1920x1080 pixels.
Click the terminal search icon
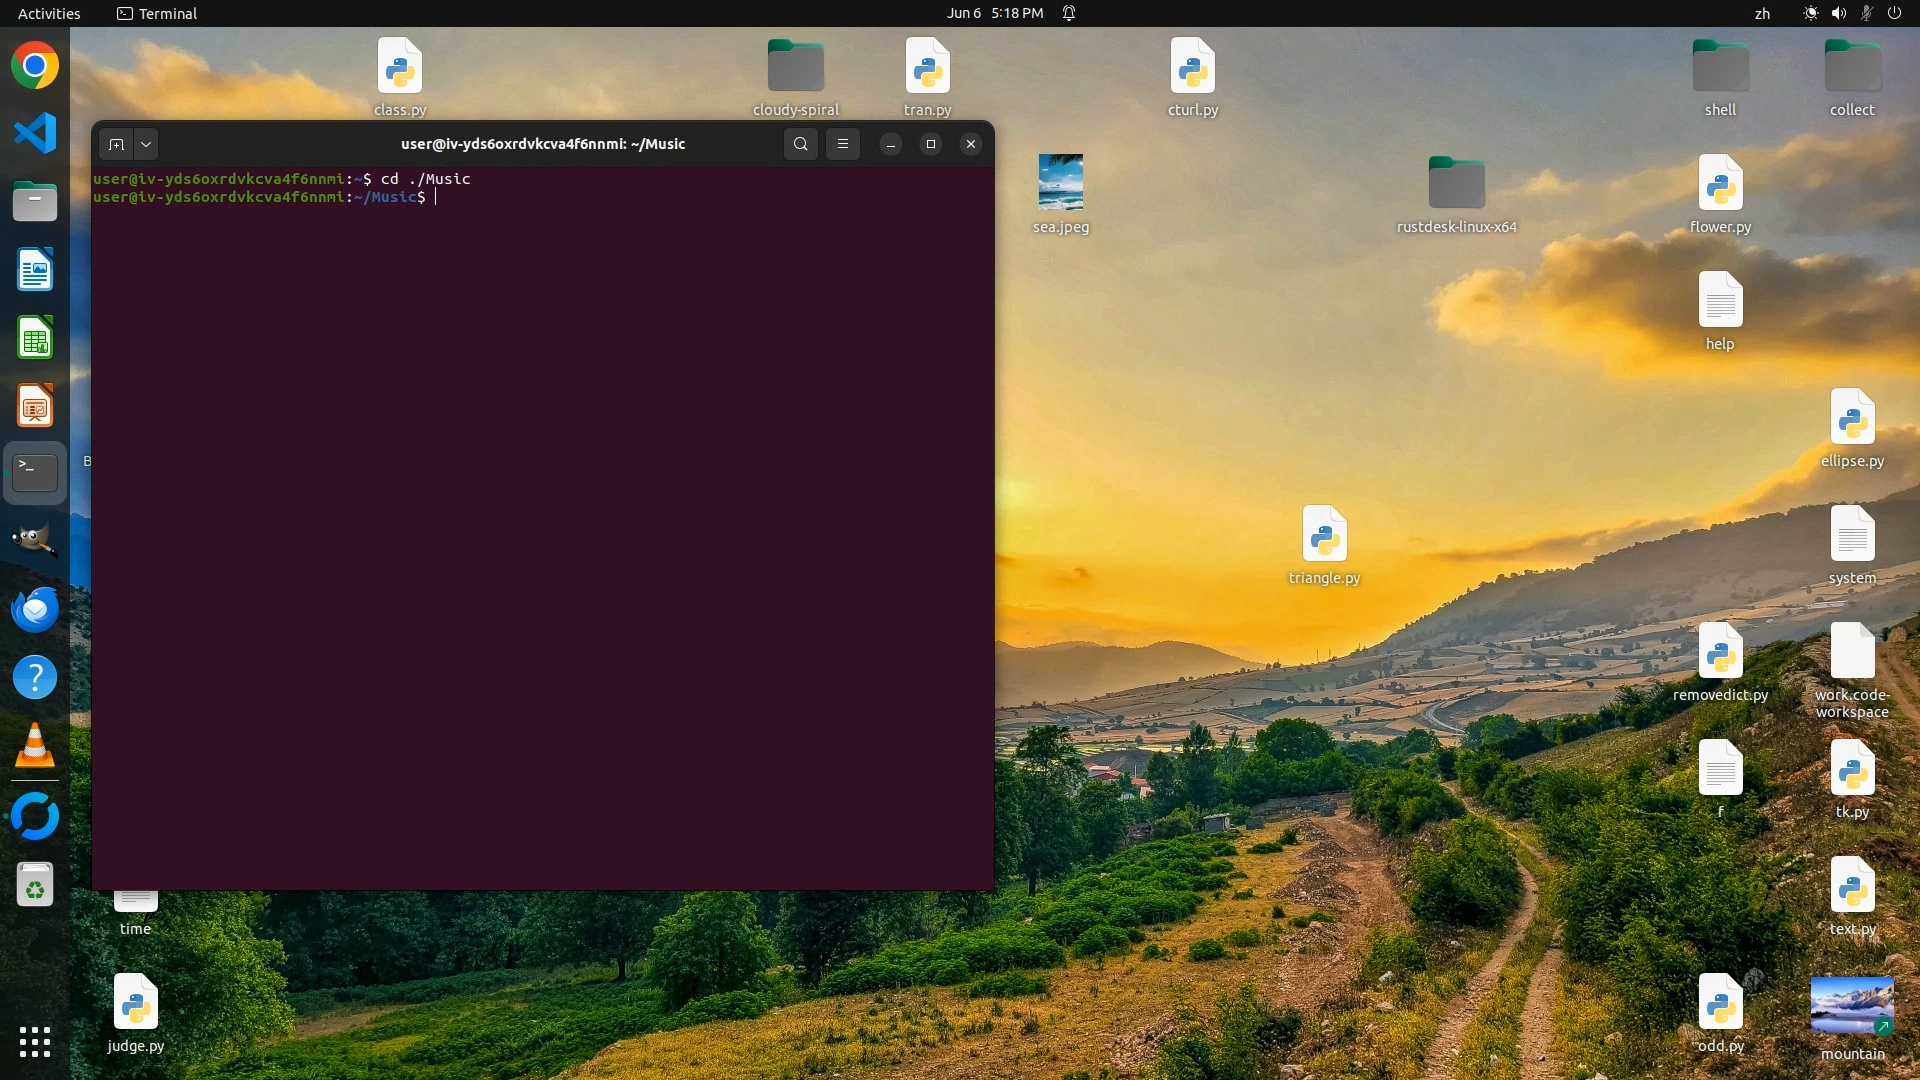point(800,144)
